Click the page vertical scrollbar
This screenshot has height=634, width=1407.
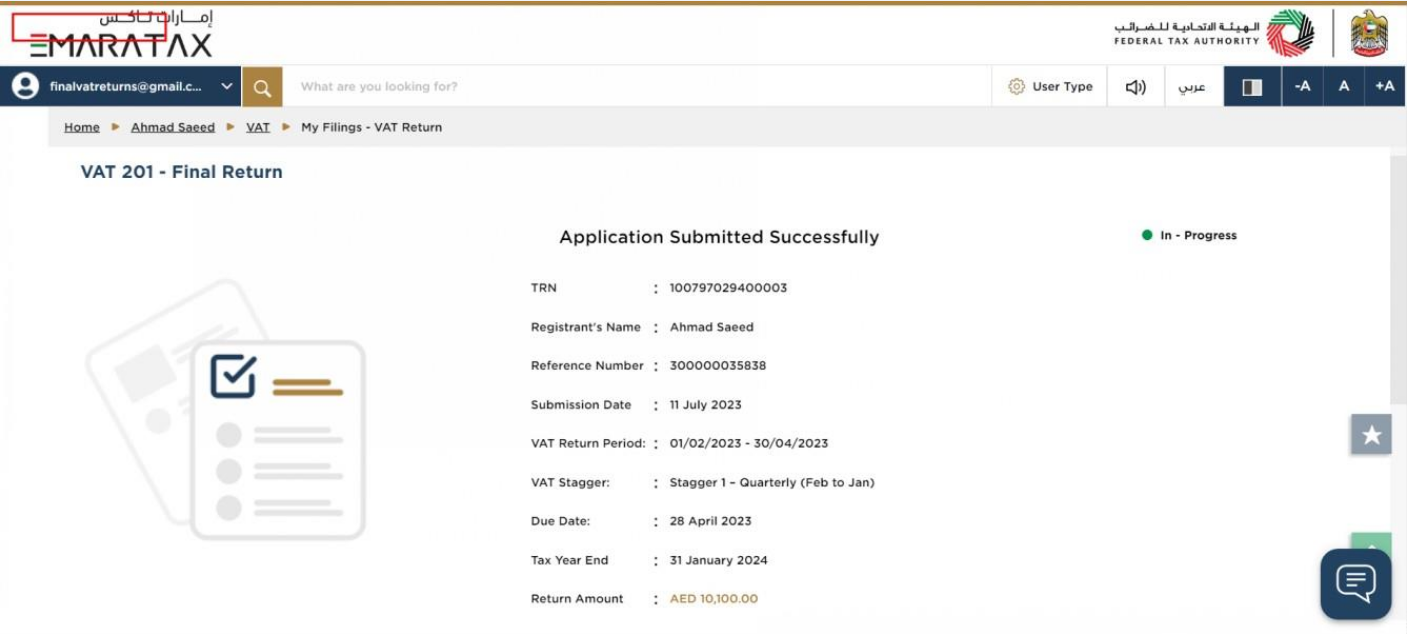pos(1398,280)
